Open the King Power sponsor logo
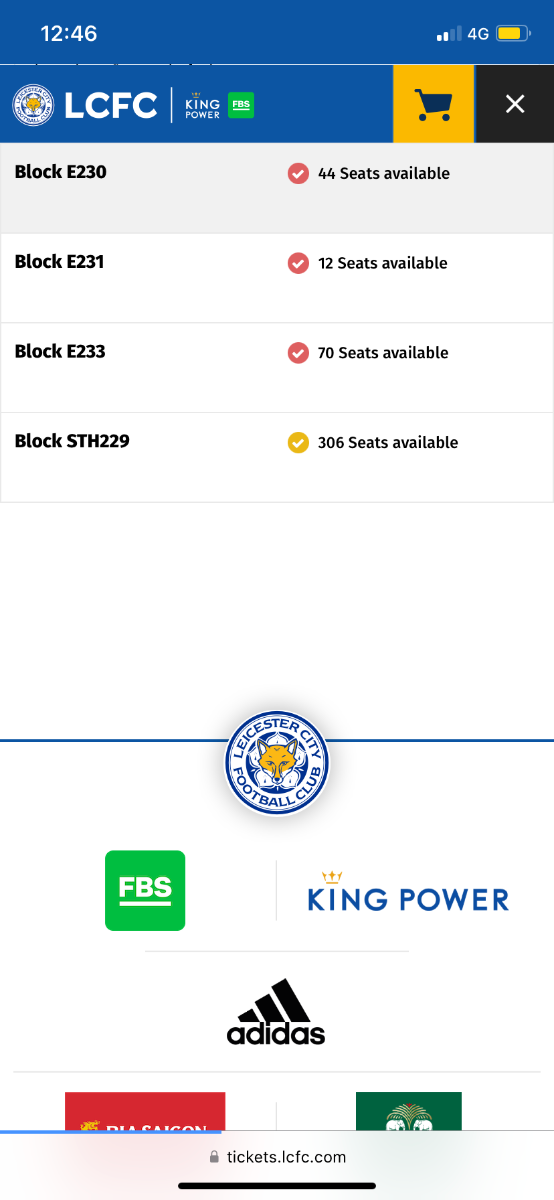Image resolution: width=554 pixels, height=1200 pixels. (408, 891)
